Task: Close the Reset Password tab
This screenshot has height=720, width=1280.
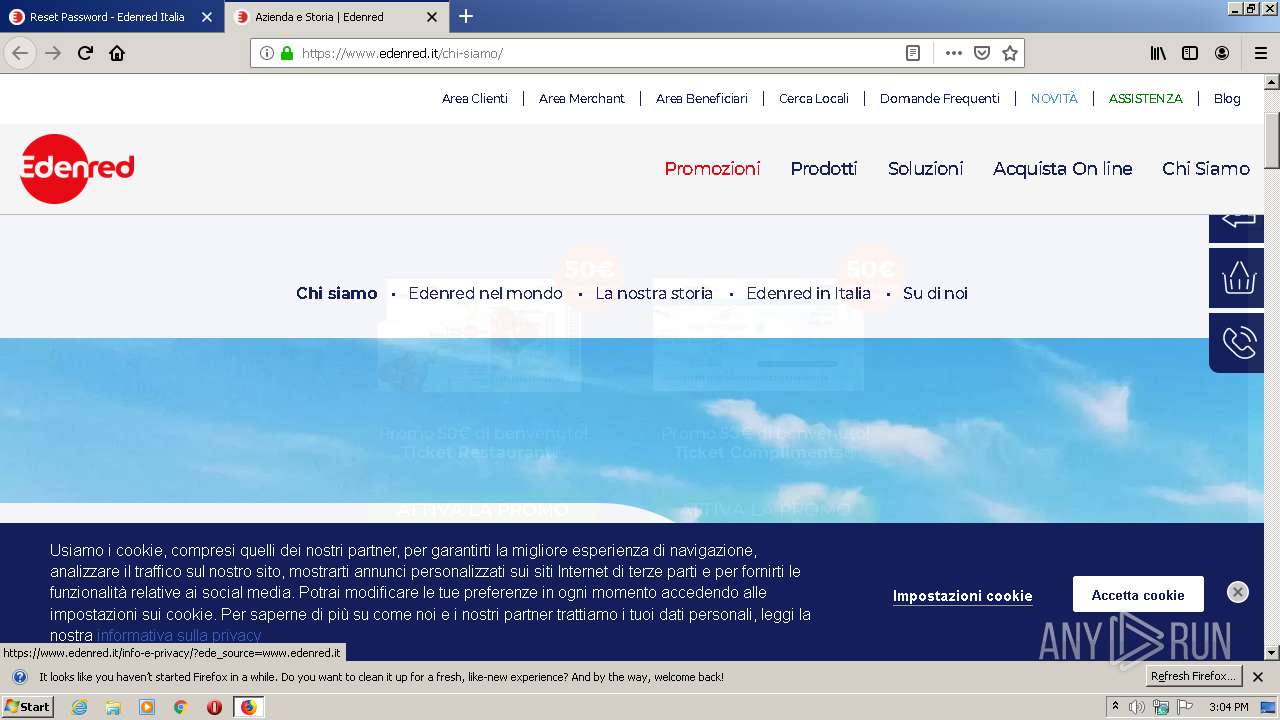Action: coord(207,17)
